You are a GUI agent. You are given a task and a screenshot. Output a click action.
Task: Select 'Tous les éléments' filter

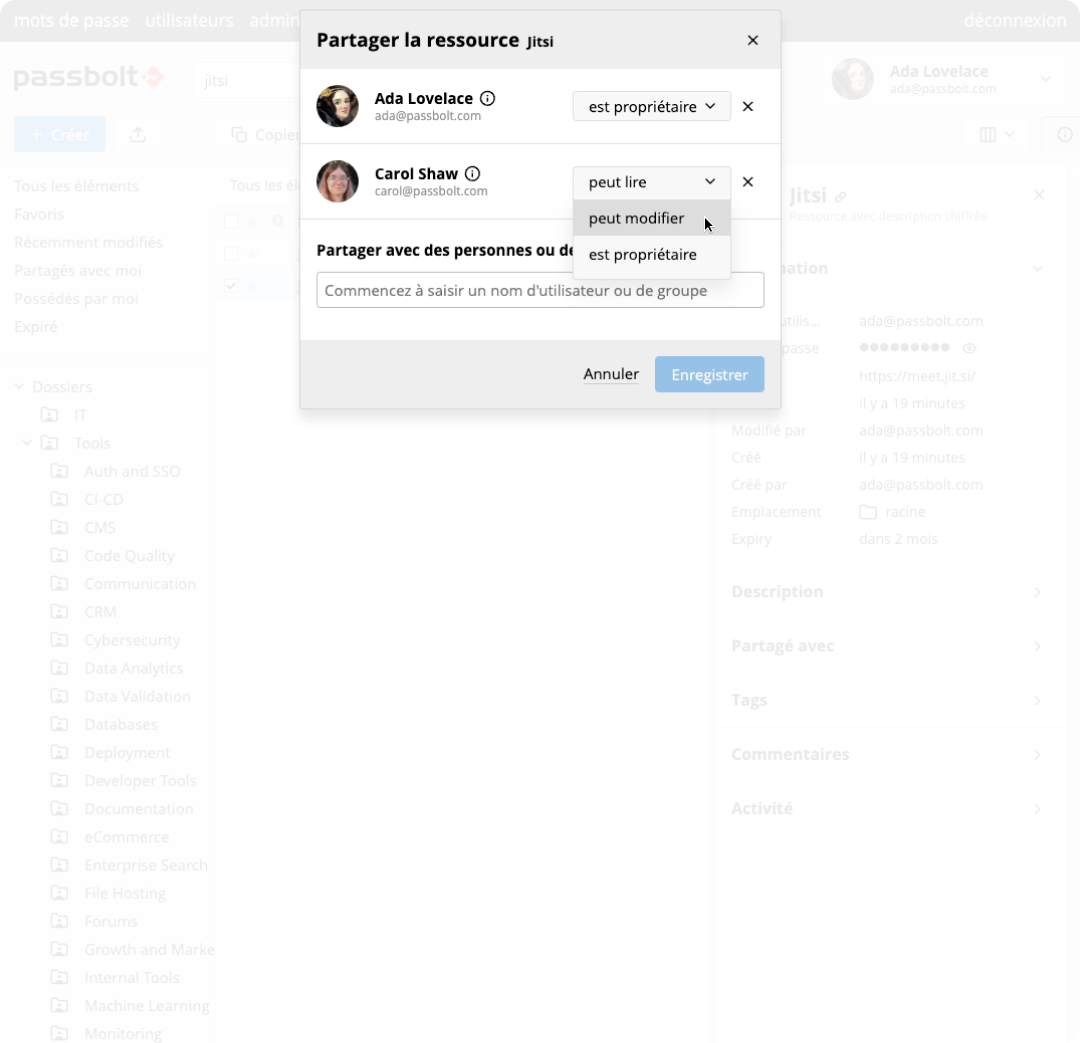coord(76,186)
